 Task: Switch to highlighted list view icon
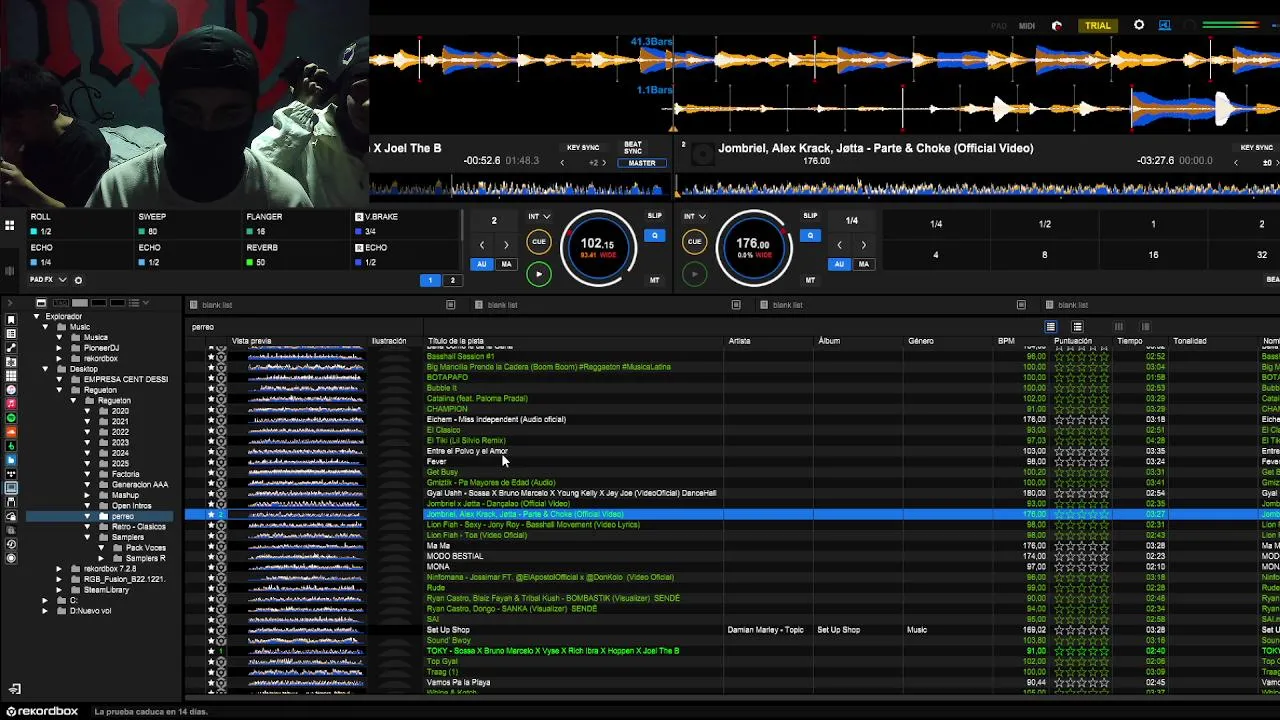tap(1050, 327)
